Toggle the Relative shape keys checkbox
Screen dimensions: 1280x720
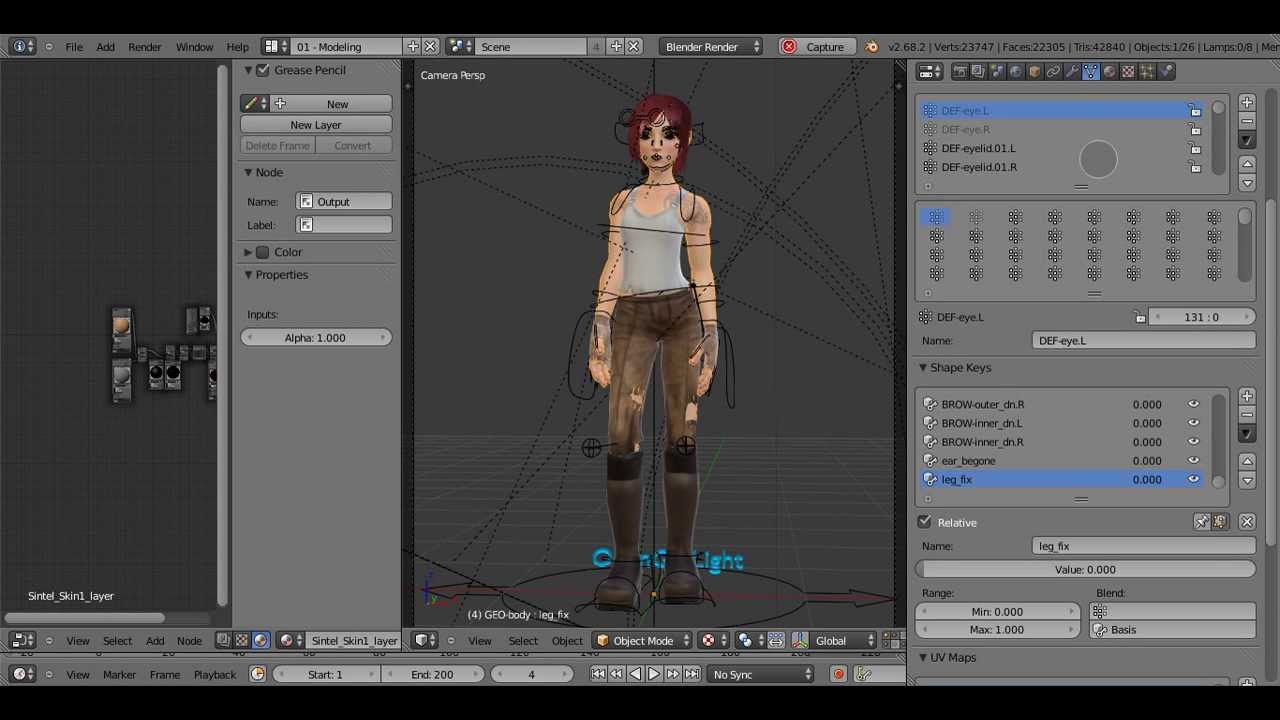pyautogui.click(x=925, y=522)
